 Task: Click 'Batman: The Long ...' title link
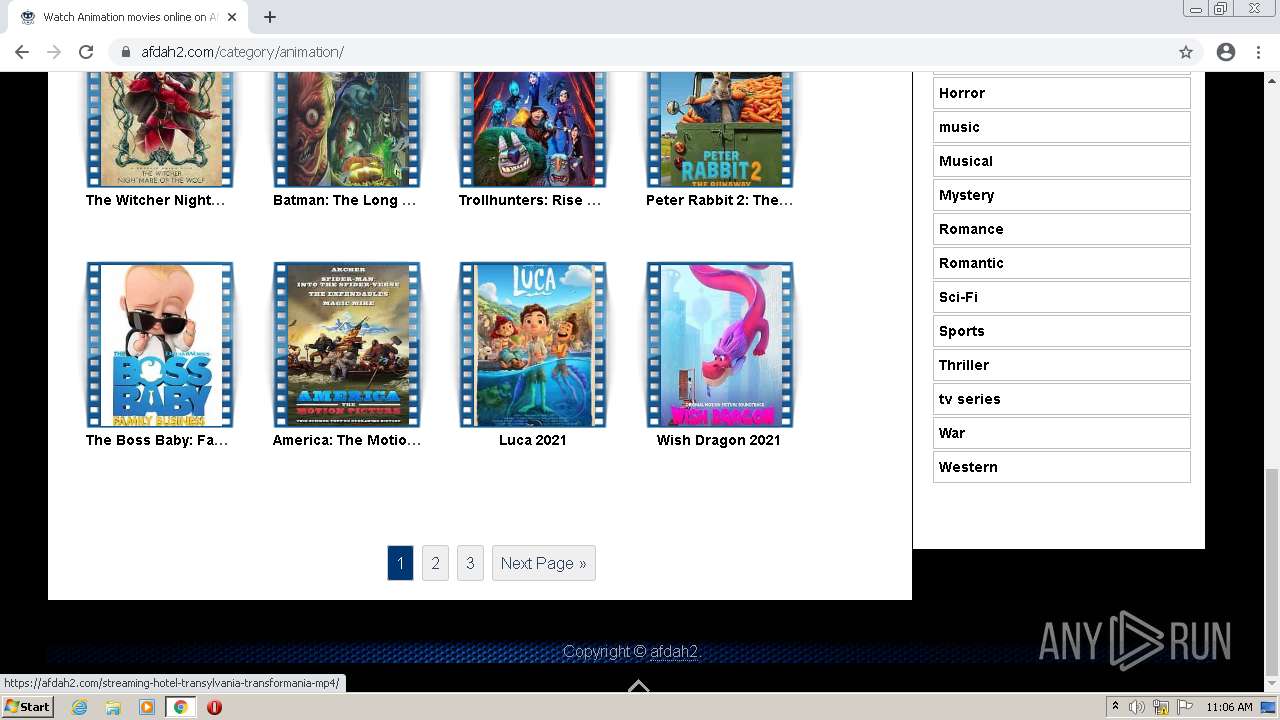(344, 200)
